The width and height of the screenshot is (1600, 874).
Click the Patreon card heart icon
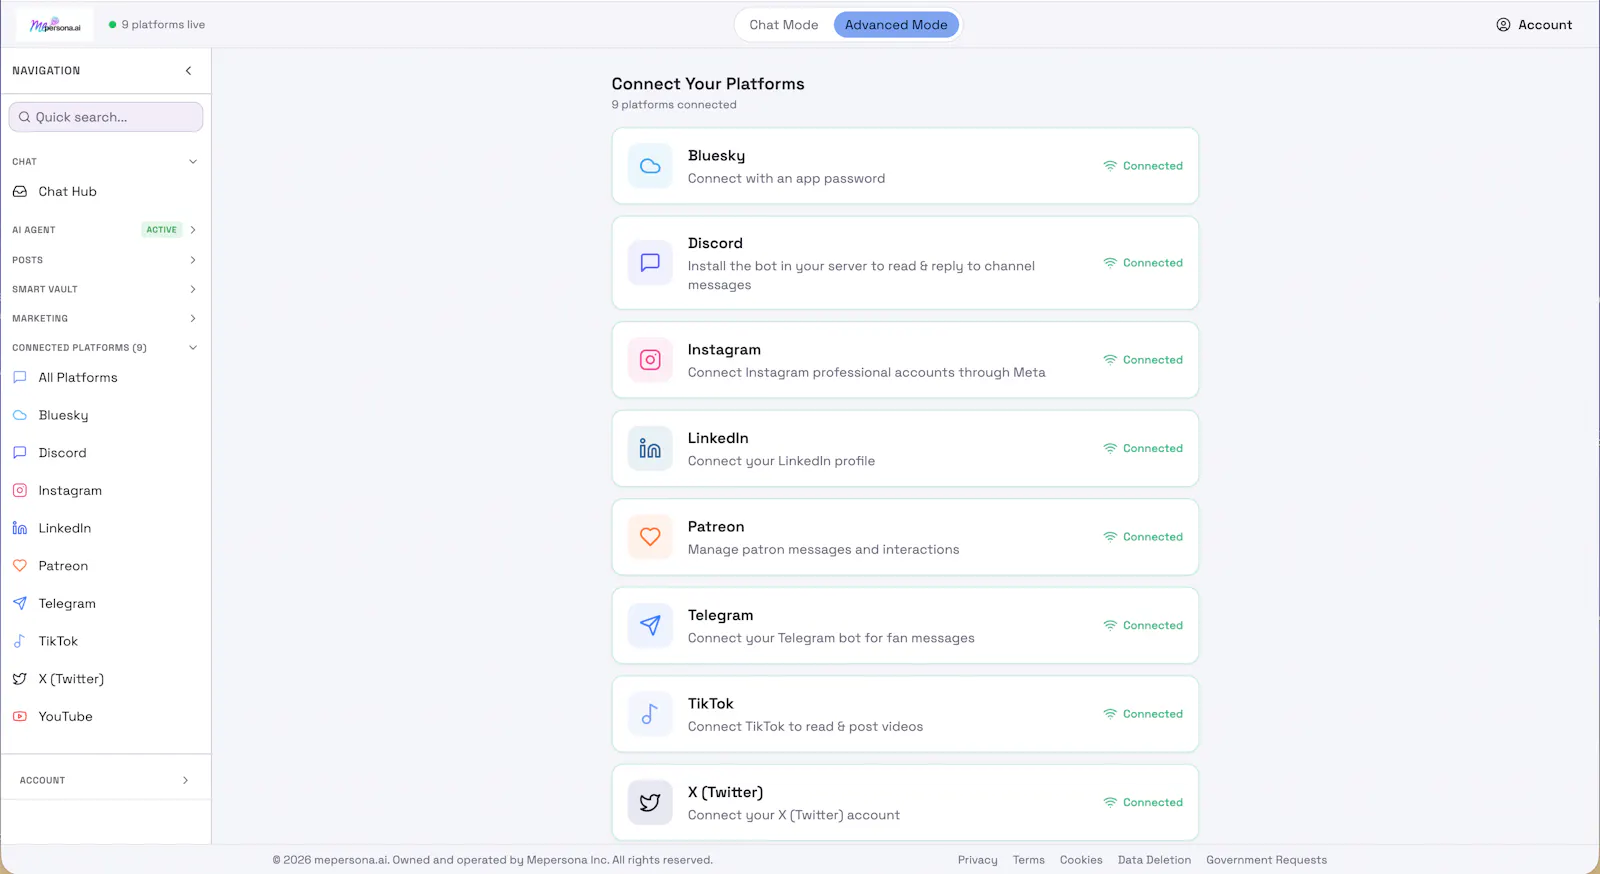[650, 537]
